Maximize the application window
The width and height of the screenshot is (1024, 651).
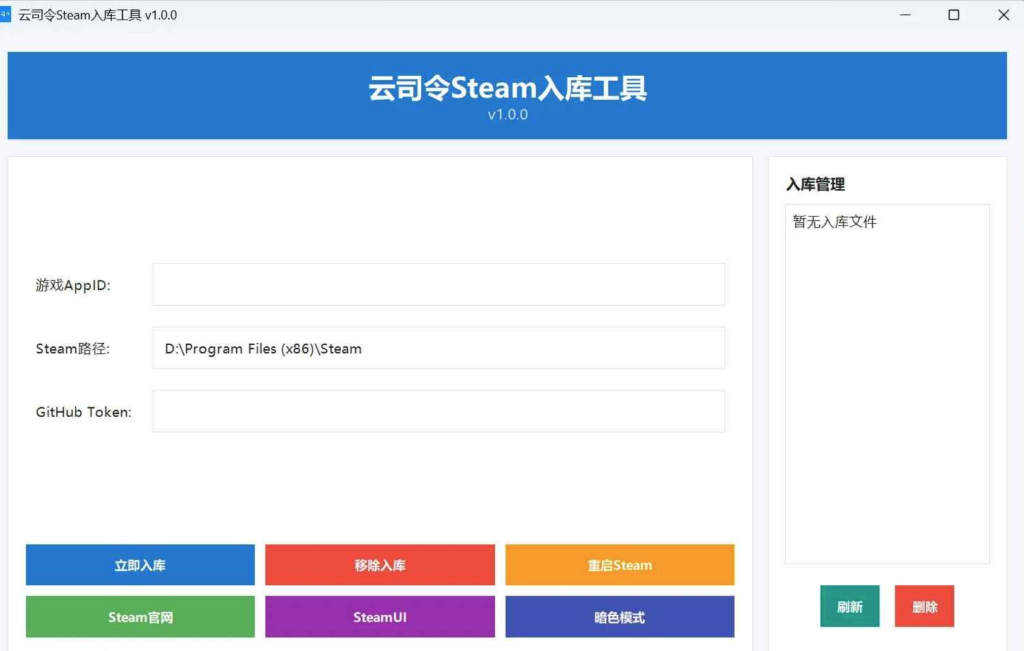[x=953, y=15]
